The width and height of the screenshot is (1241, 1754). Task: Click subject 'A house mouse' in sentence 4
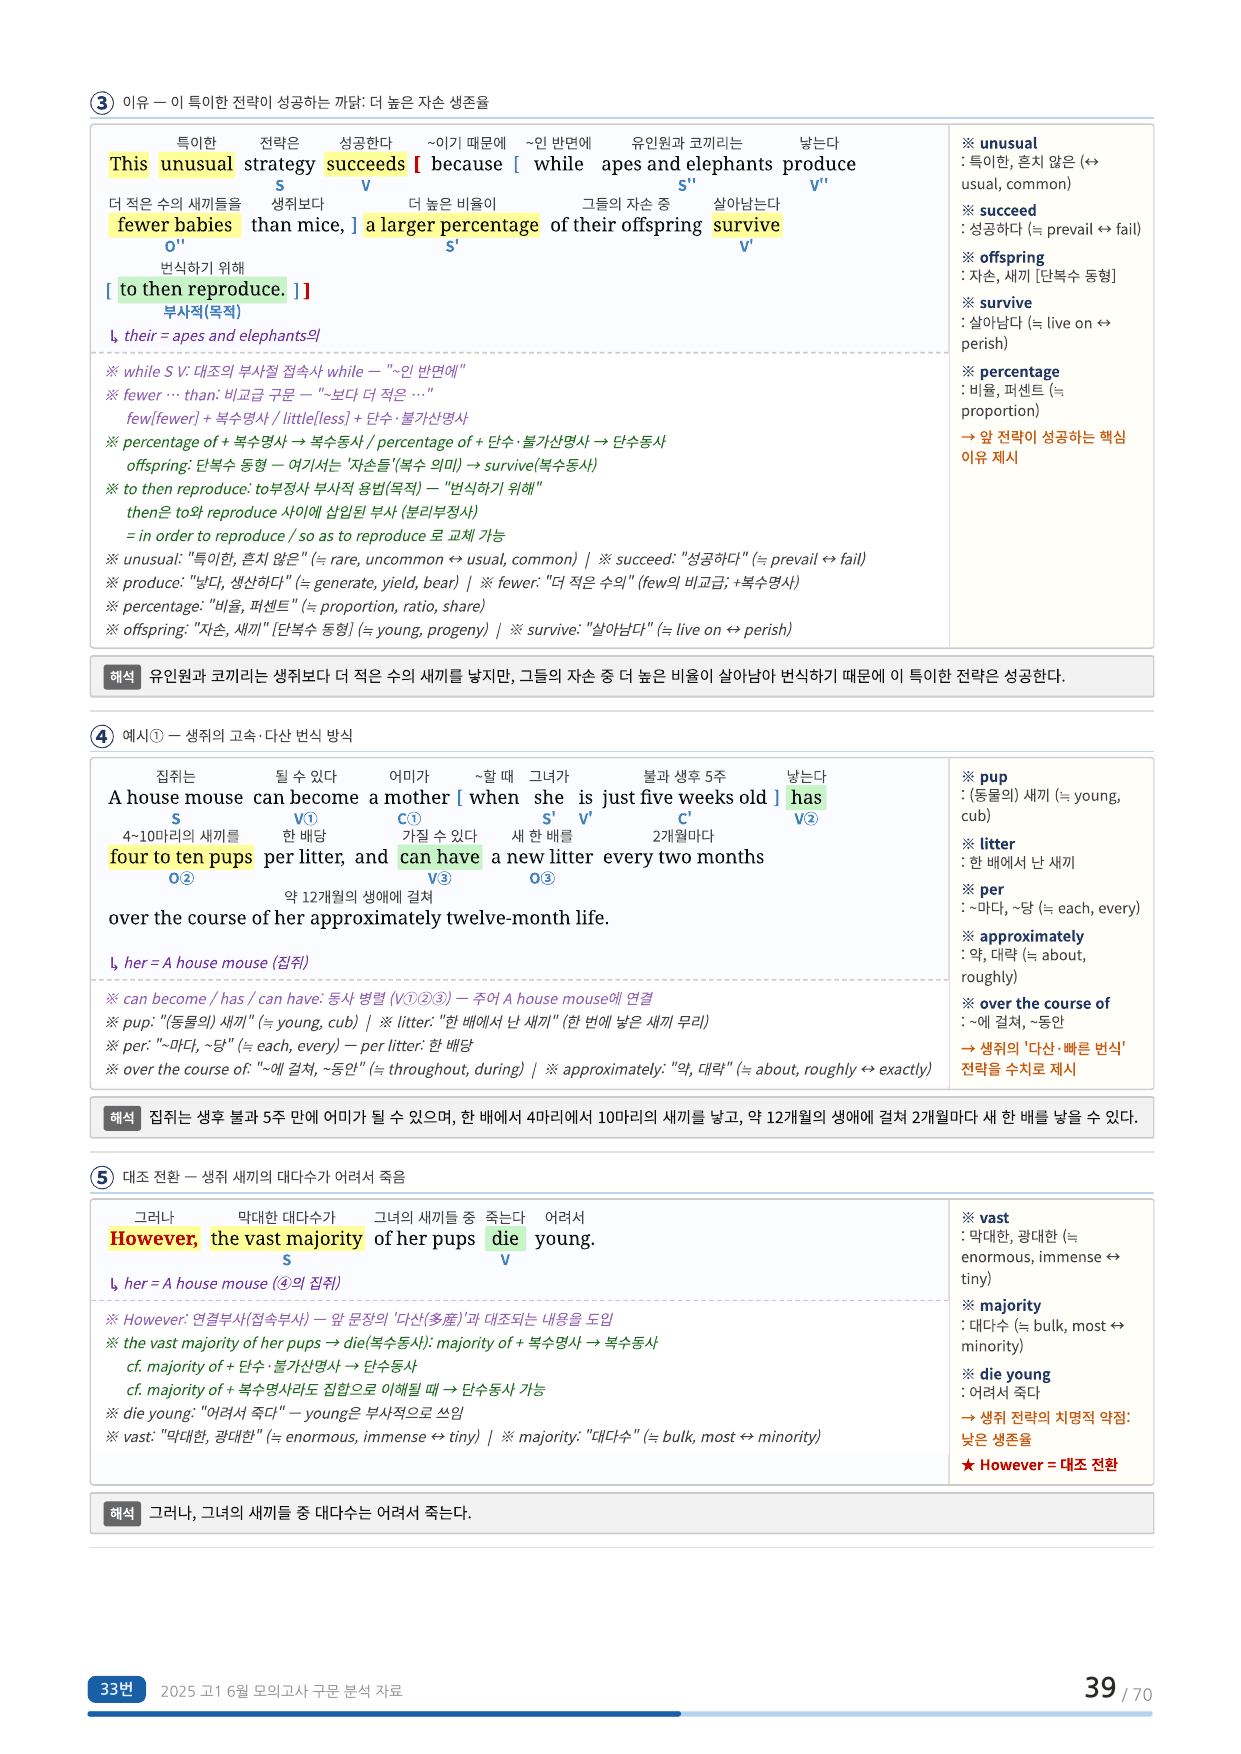176,798
